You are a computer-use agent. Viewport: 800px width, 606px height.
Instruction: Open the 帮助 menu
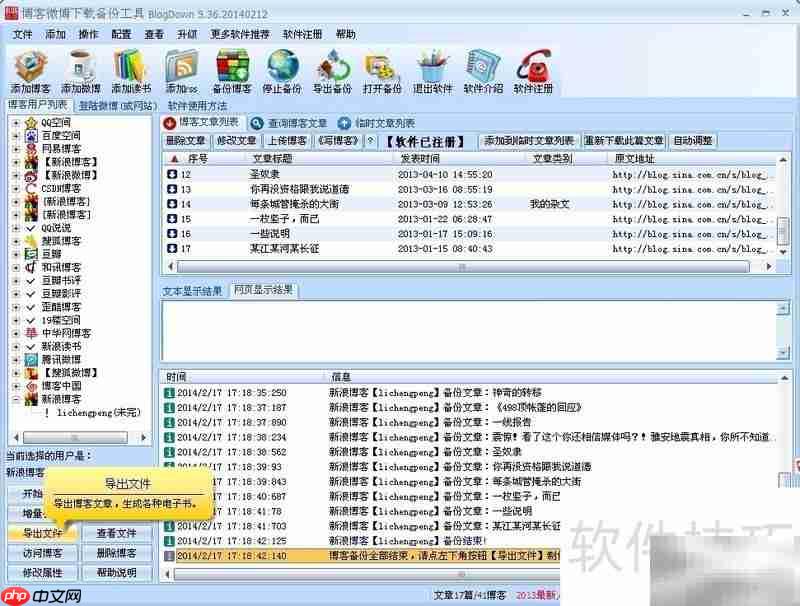[x=345, y=34]
